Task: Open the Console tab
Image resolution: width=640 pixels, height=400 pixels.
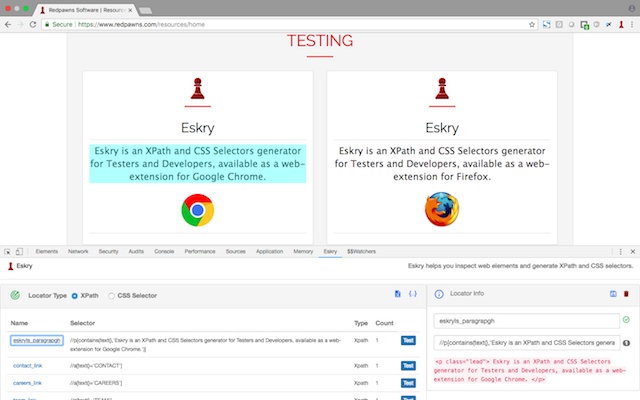Action: pos(164,251)
